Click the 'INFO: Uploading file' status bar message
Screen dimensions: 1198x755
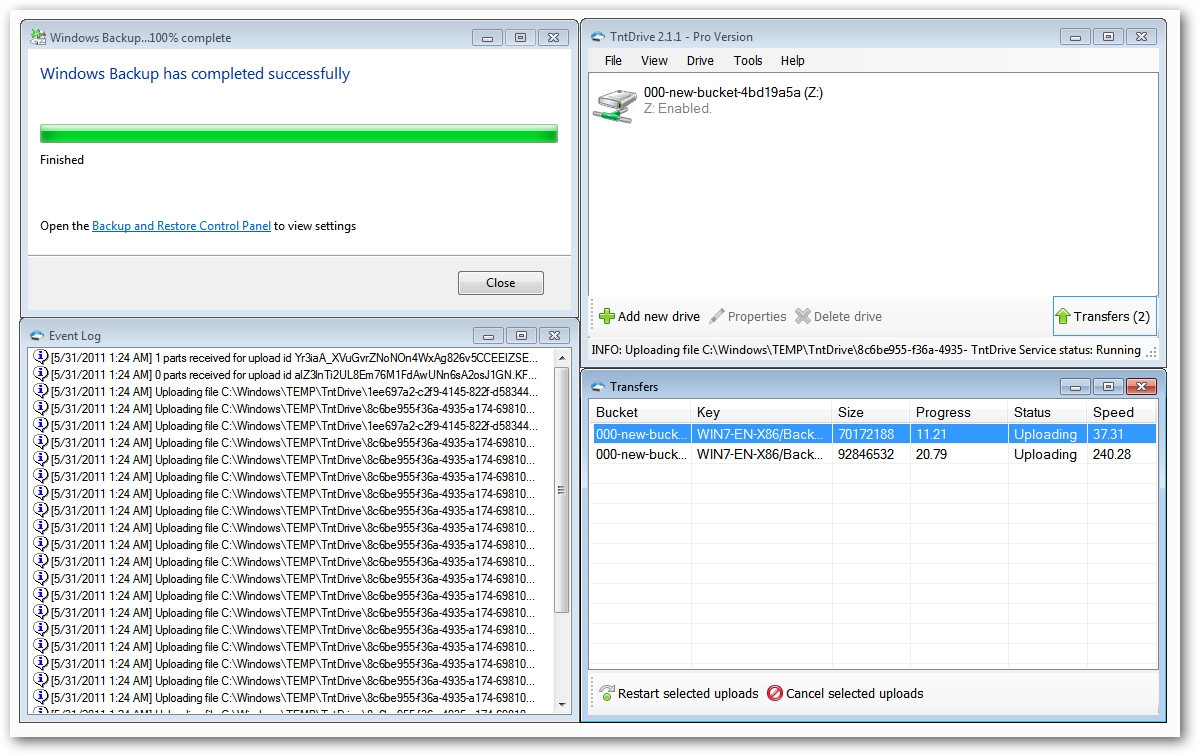tap(779, 350)
